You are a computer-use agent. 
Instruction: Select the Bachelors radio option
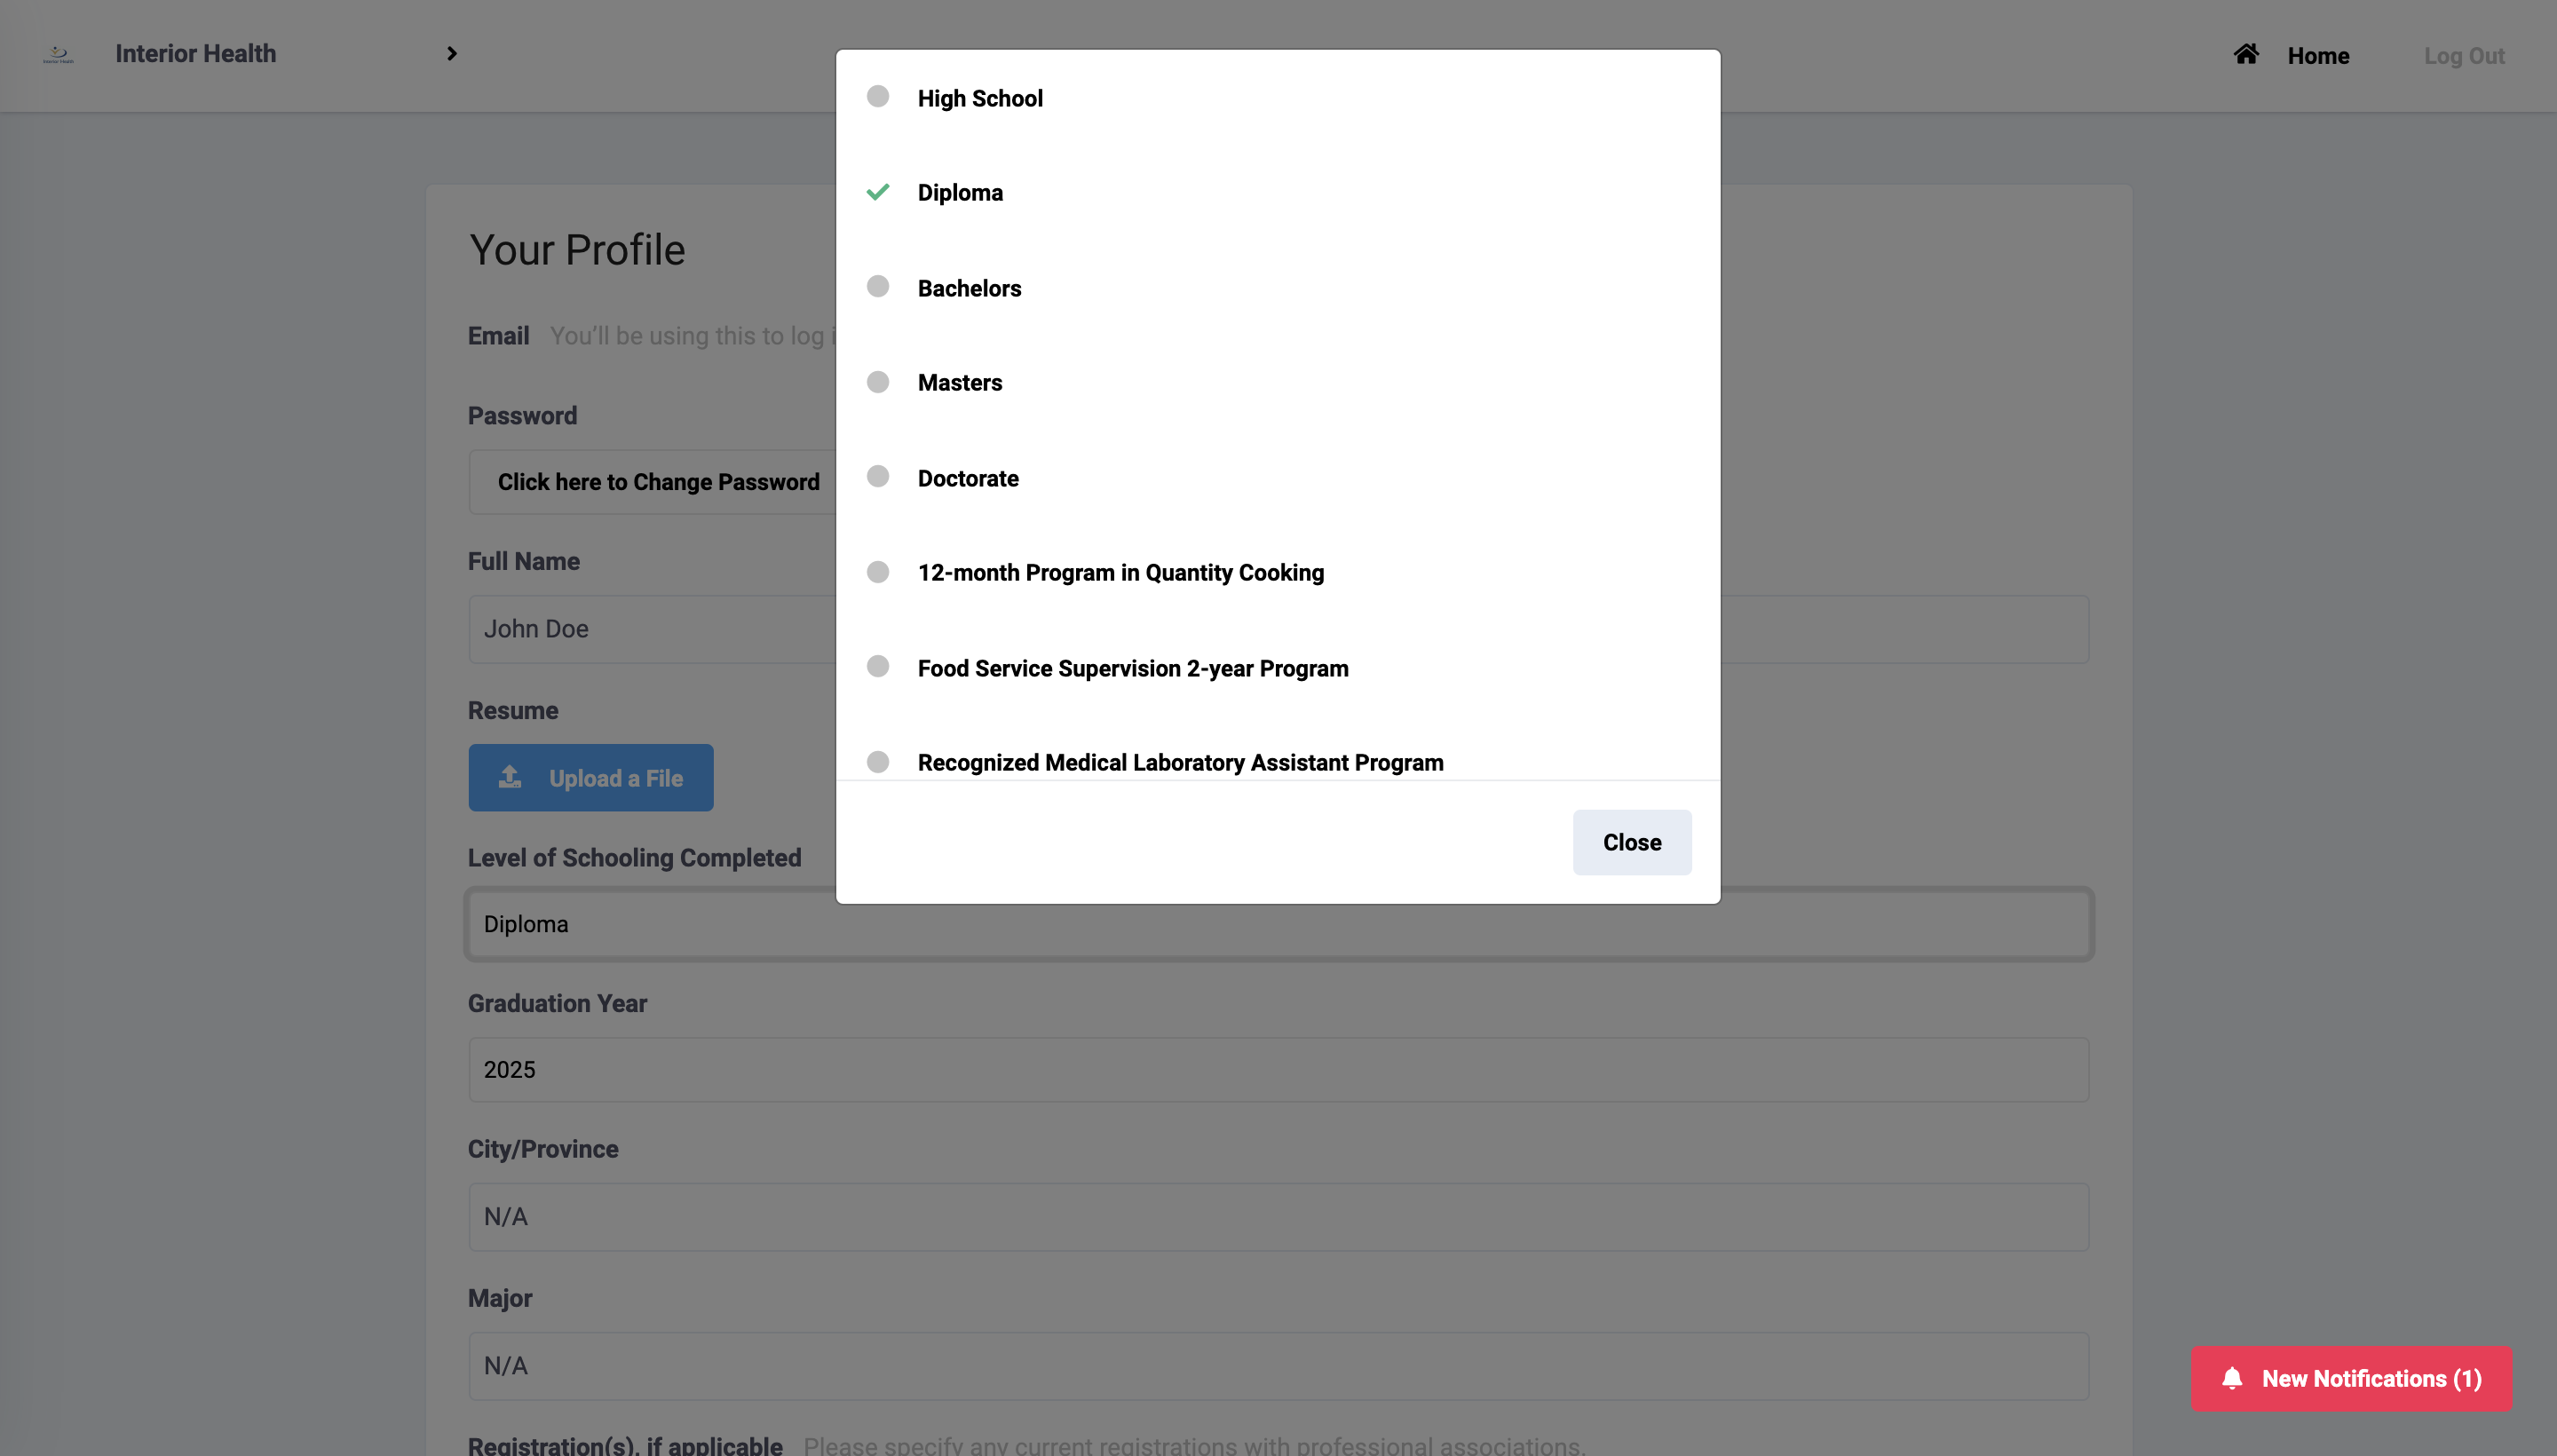[878, 287]
